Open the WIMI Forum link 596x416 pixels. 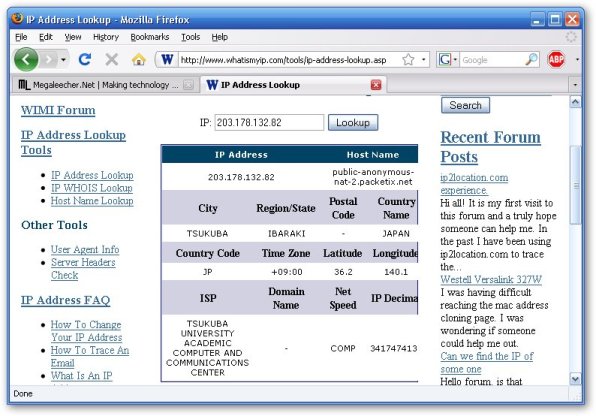tap(58, 110)
